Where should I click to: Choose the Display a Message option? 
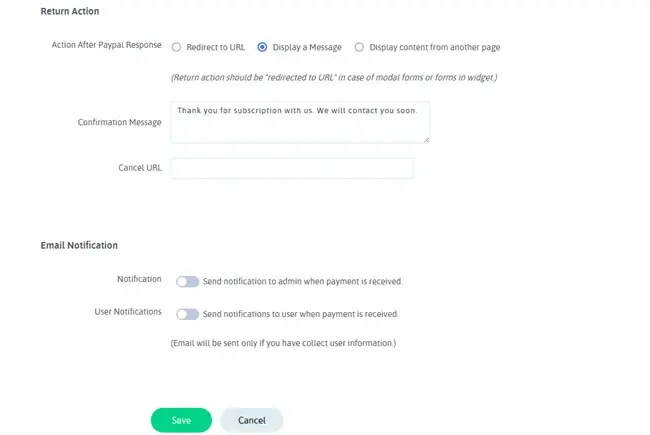coord(262,47)
